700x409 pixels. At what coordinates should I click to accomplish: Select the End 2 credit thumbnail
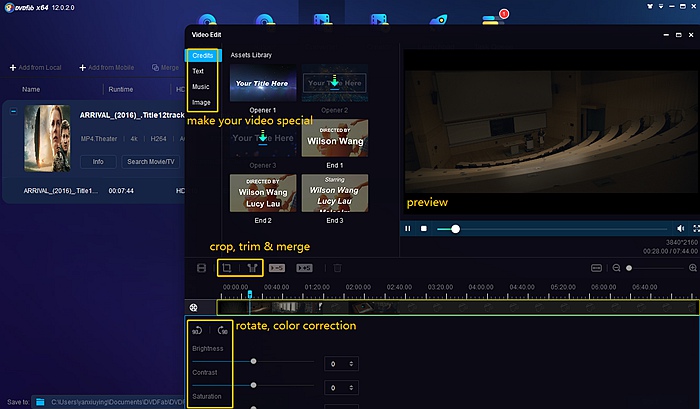(x=263, y=193)
